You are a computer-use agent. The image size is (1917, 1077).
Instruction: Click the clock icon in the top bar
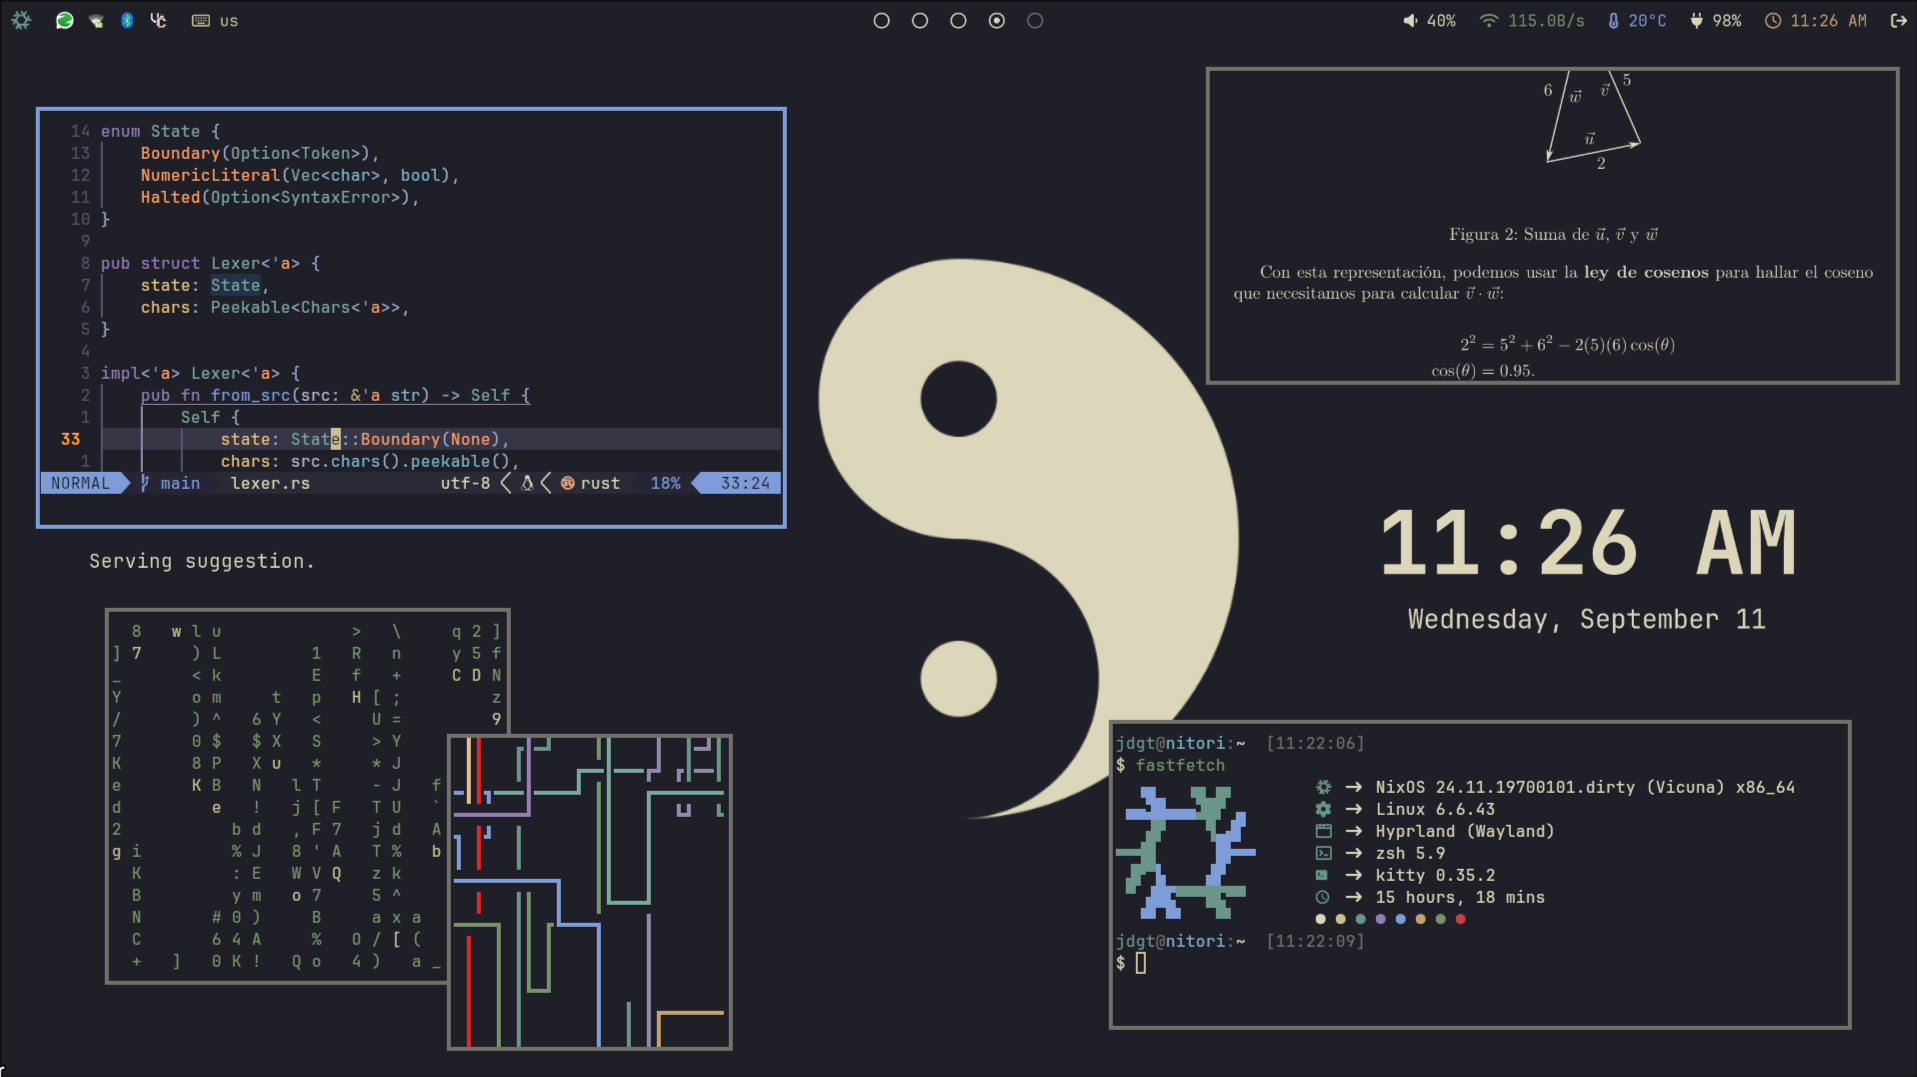(1773, 20)
